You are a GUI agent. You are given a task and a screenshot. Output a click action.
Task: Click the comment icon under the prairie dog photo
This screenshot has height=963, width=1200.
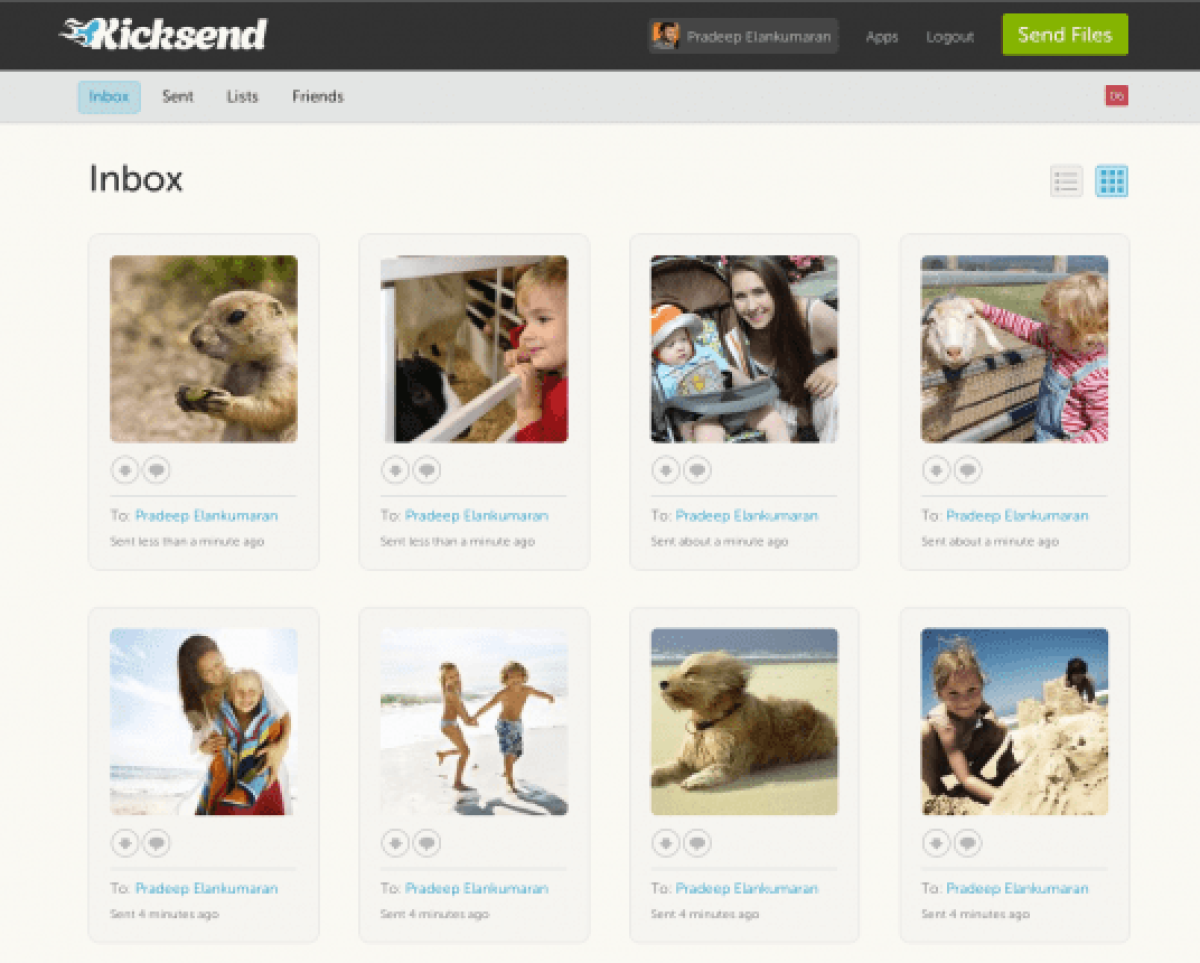click(156, 470)
